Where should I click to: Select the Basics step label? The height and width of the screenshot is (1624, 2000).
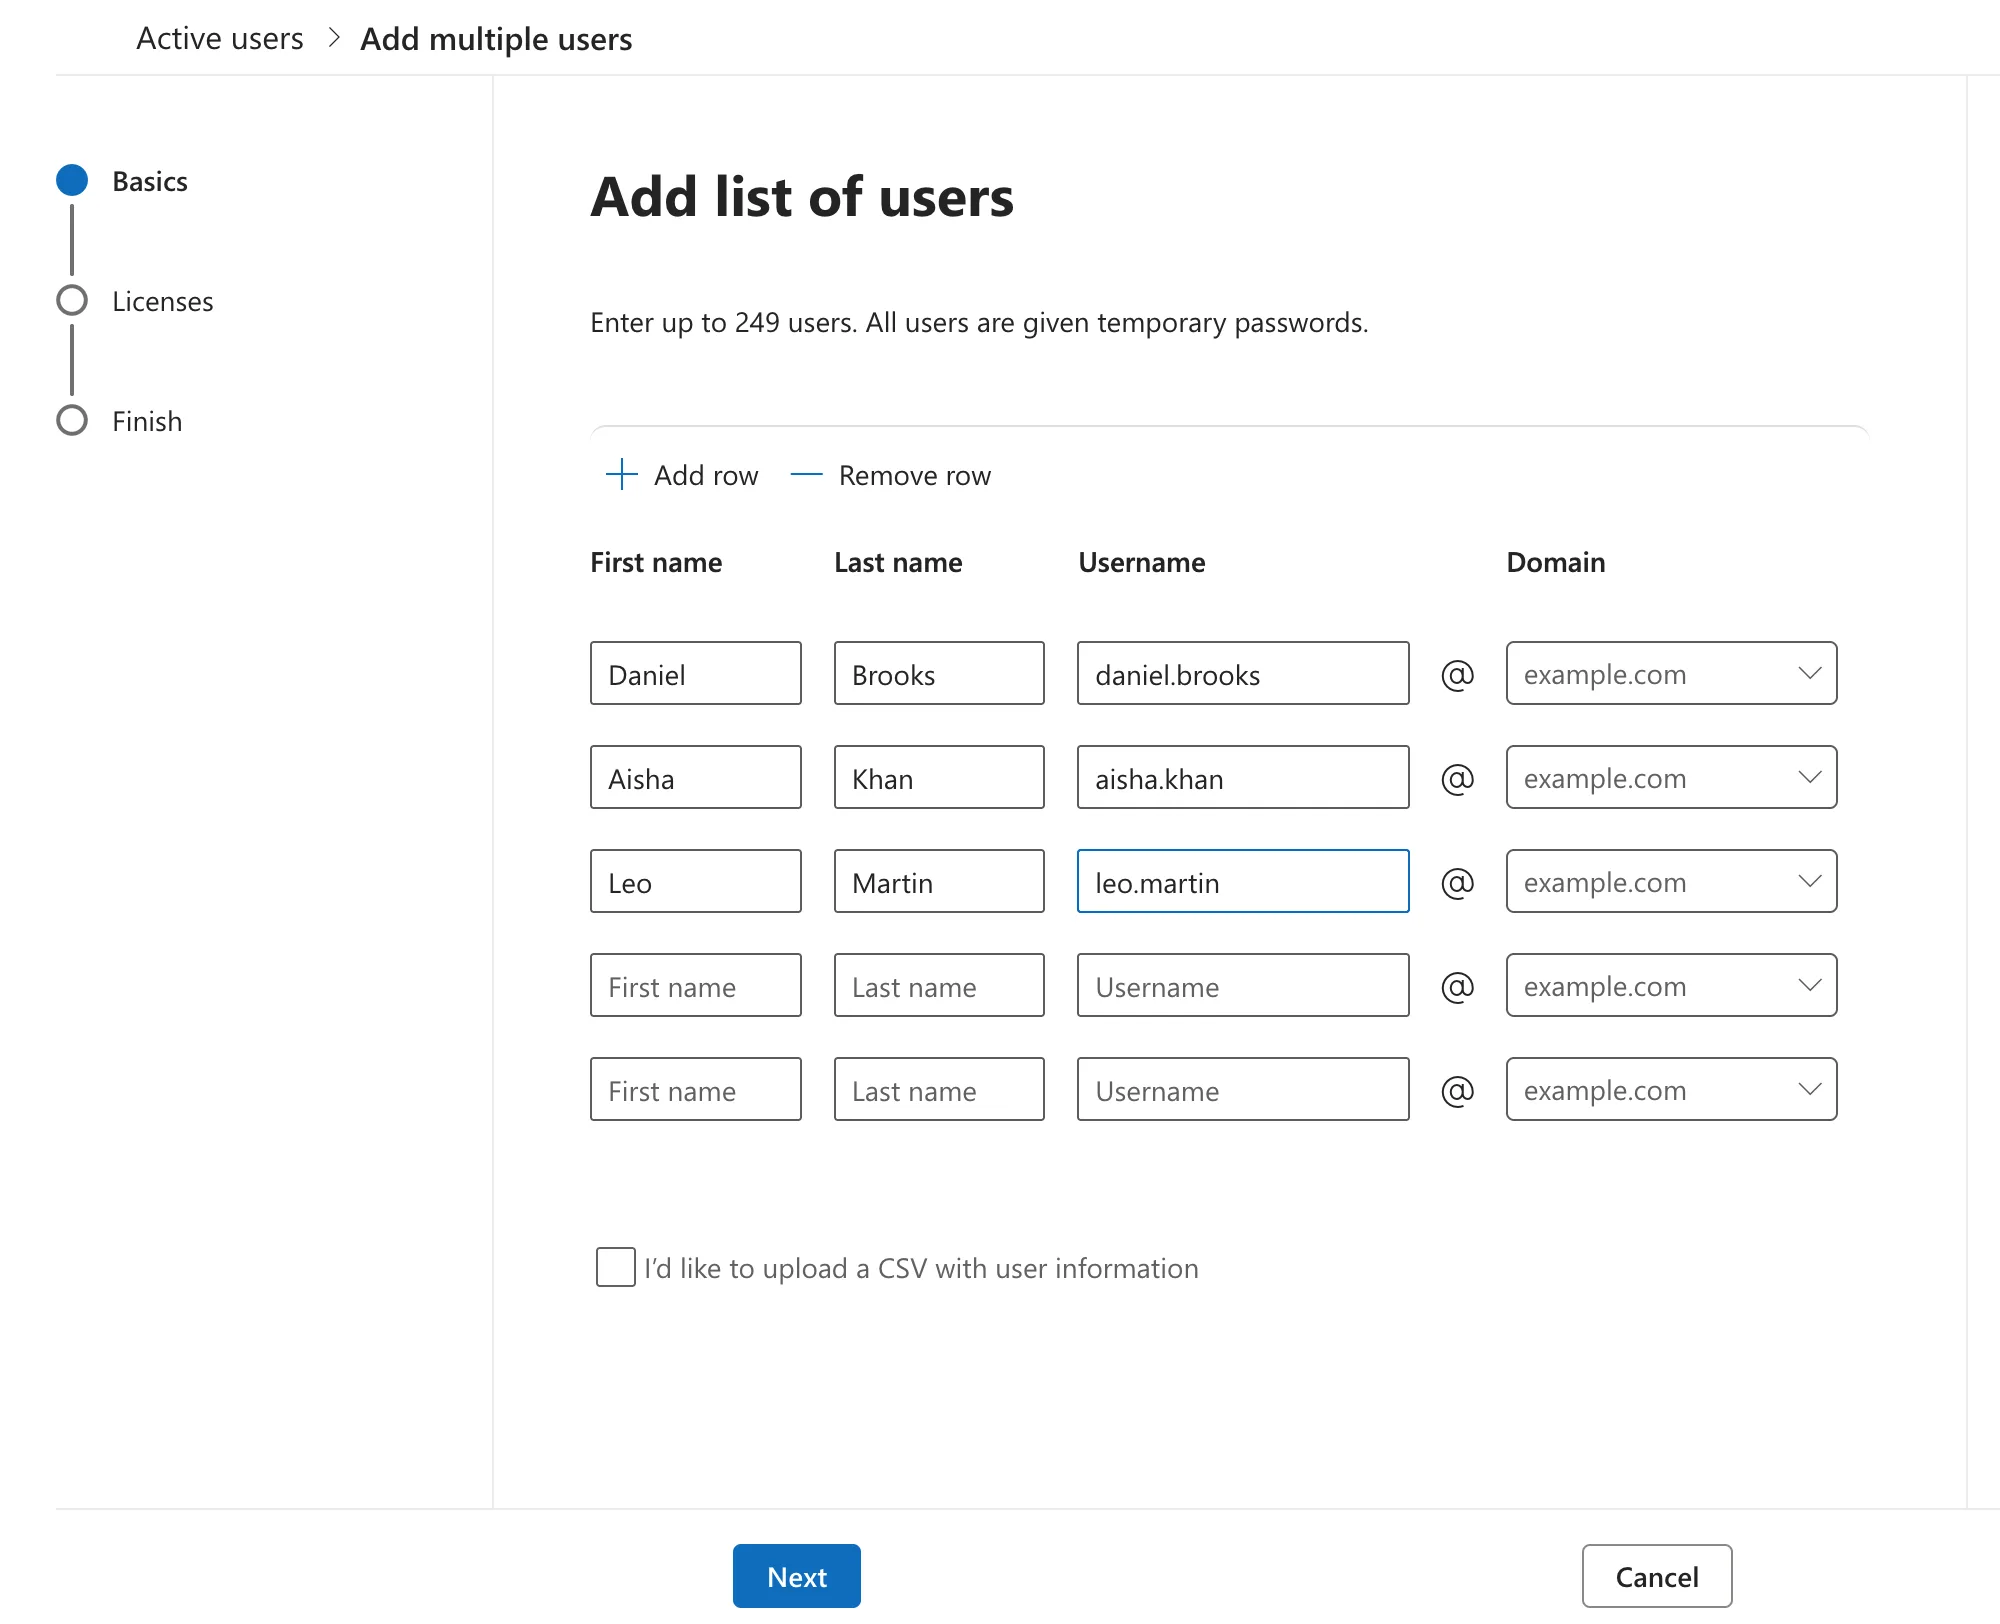point(150,181)
